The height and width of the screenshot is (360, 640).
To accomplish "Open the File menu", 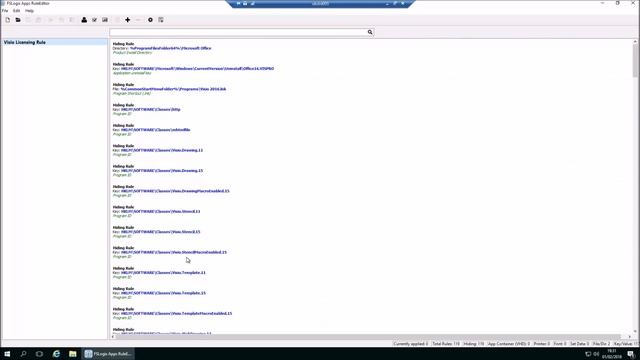I will (5, 11).
